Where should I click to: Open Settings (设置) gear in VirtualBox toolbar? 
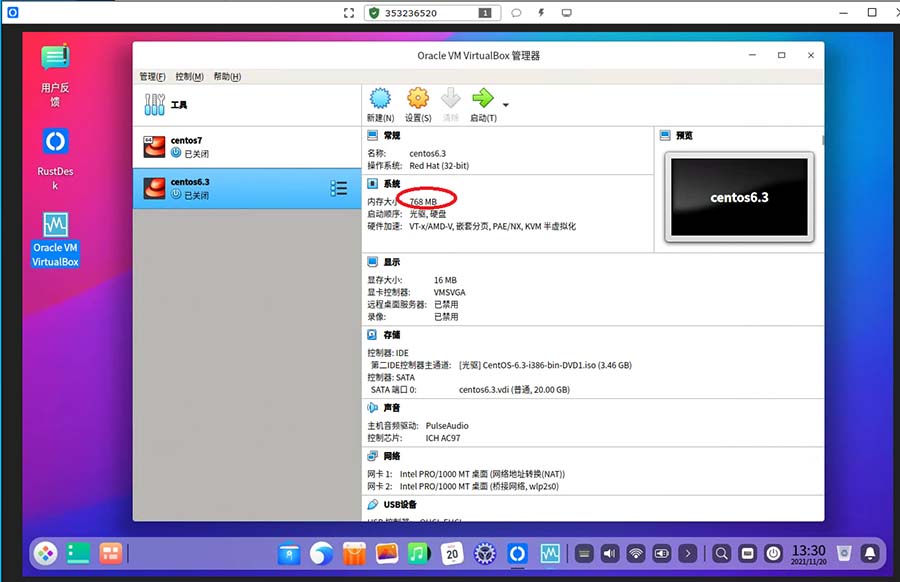click(418, 99)
